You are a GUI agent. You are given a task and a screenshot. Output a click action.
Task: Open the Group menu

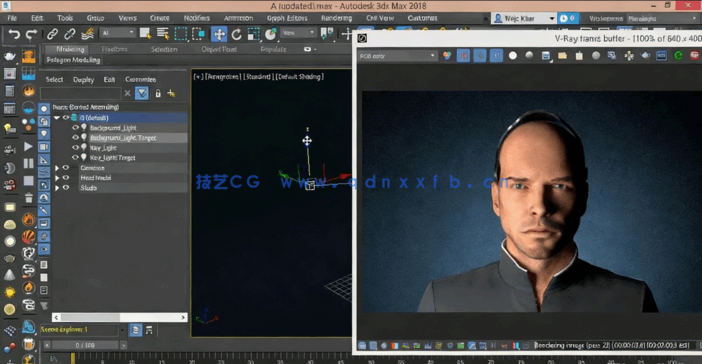pos(95,18)
